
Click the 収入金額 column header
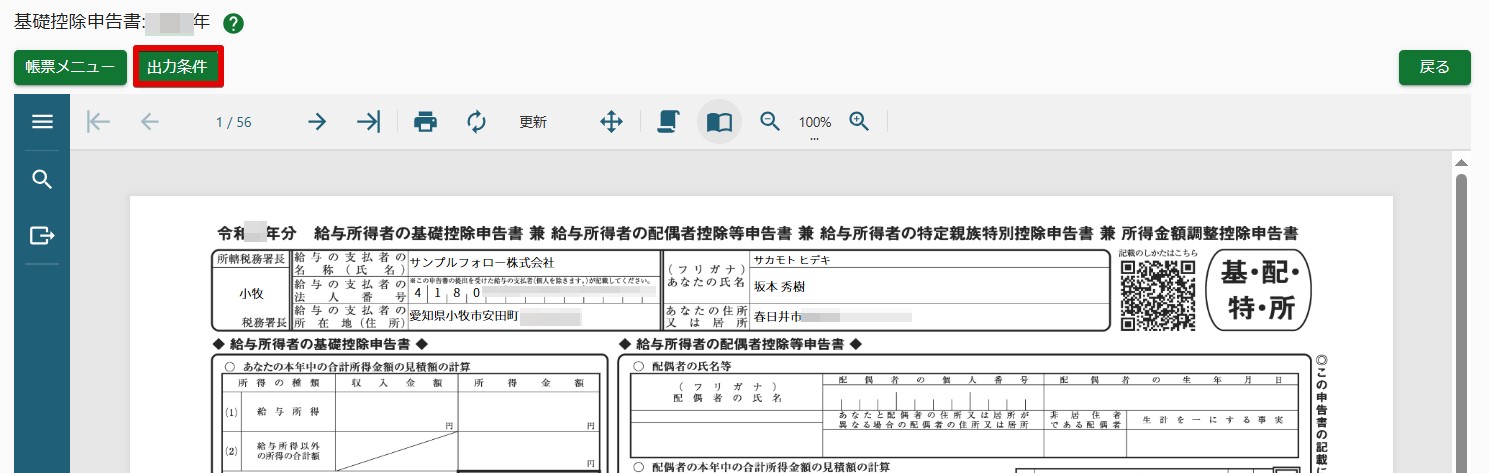(x=396, y=383)
